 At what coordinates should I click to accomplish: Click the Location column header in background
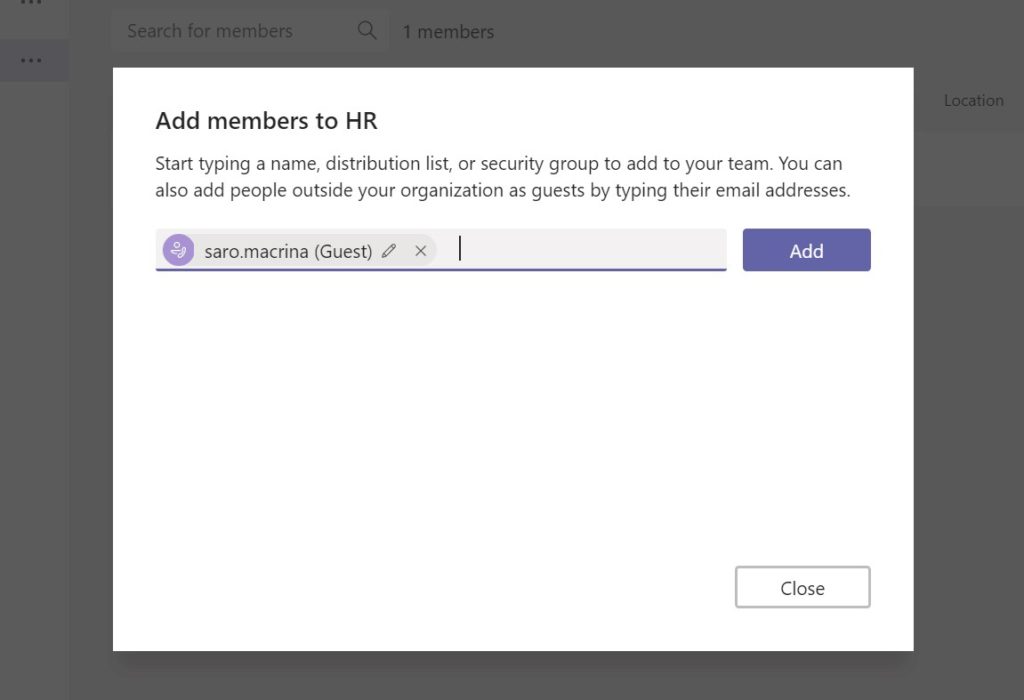973,101
